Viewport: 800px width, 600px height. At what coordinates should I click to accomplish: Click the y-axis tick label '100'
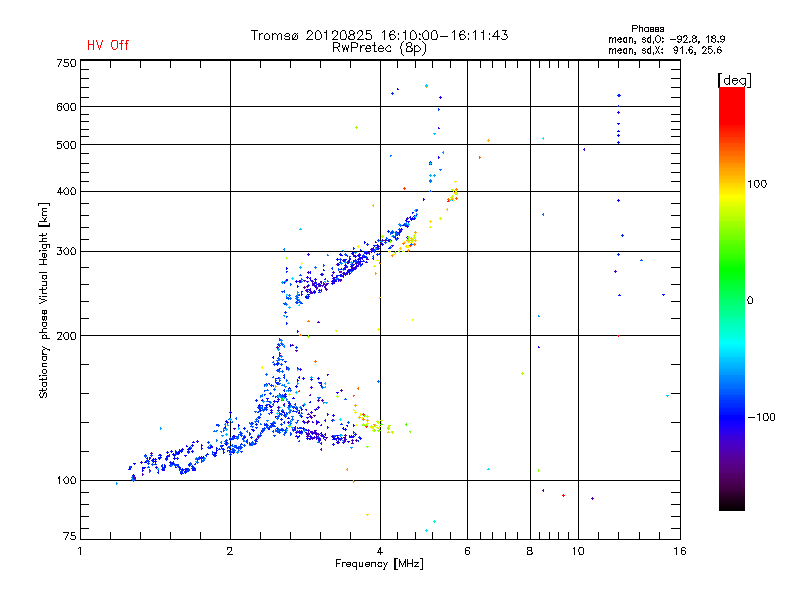point(66,481)
